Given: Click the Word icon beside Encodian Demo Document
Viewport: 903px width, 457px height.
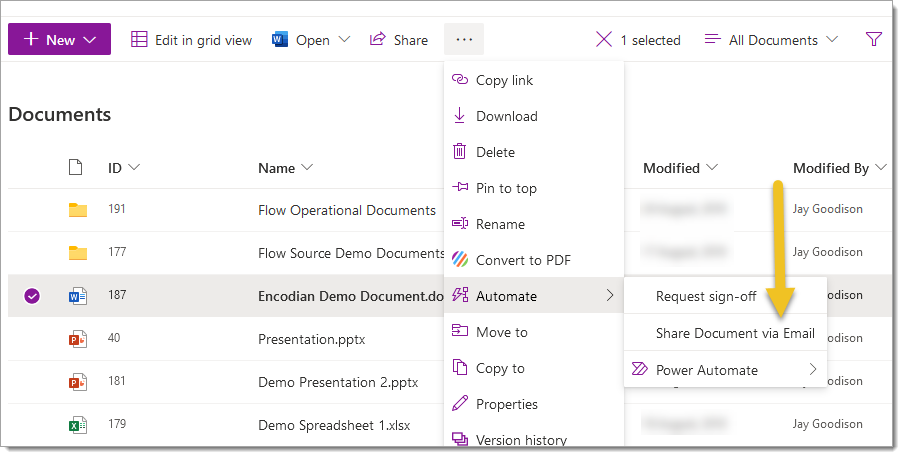Looking at the screenshot, I should pos(78,296).
